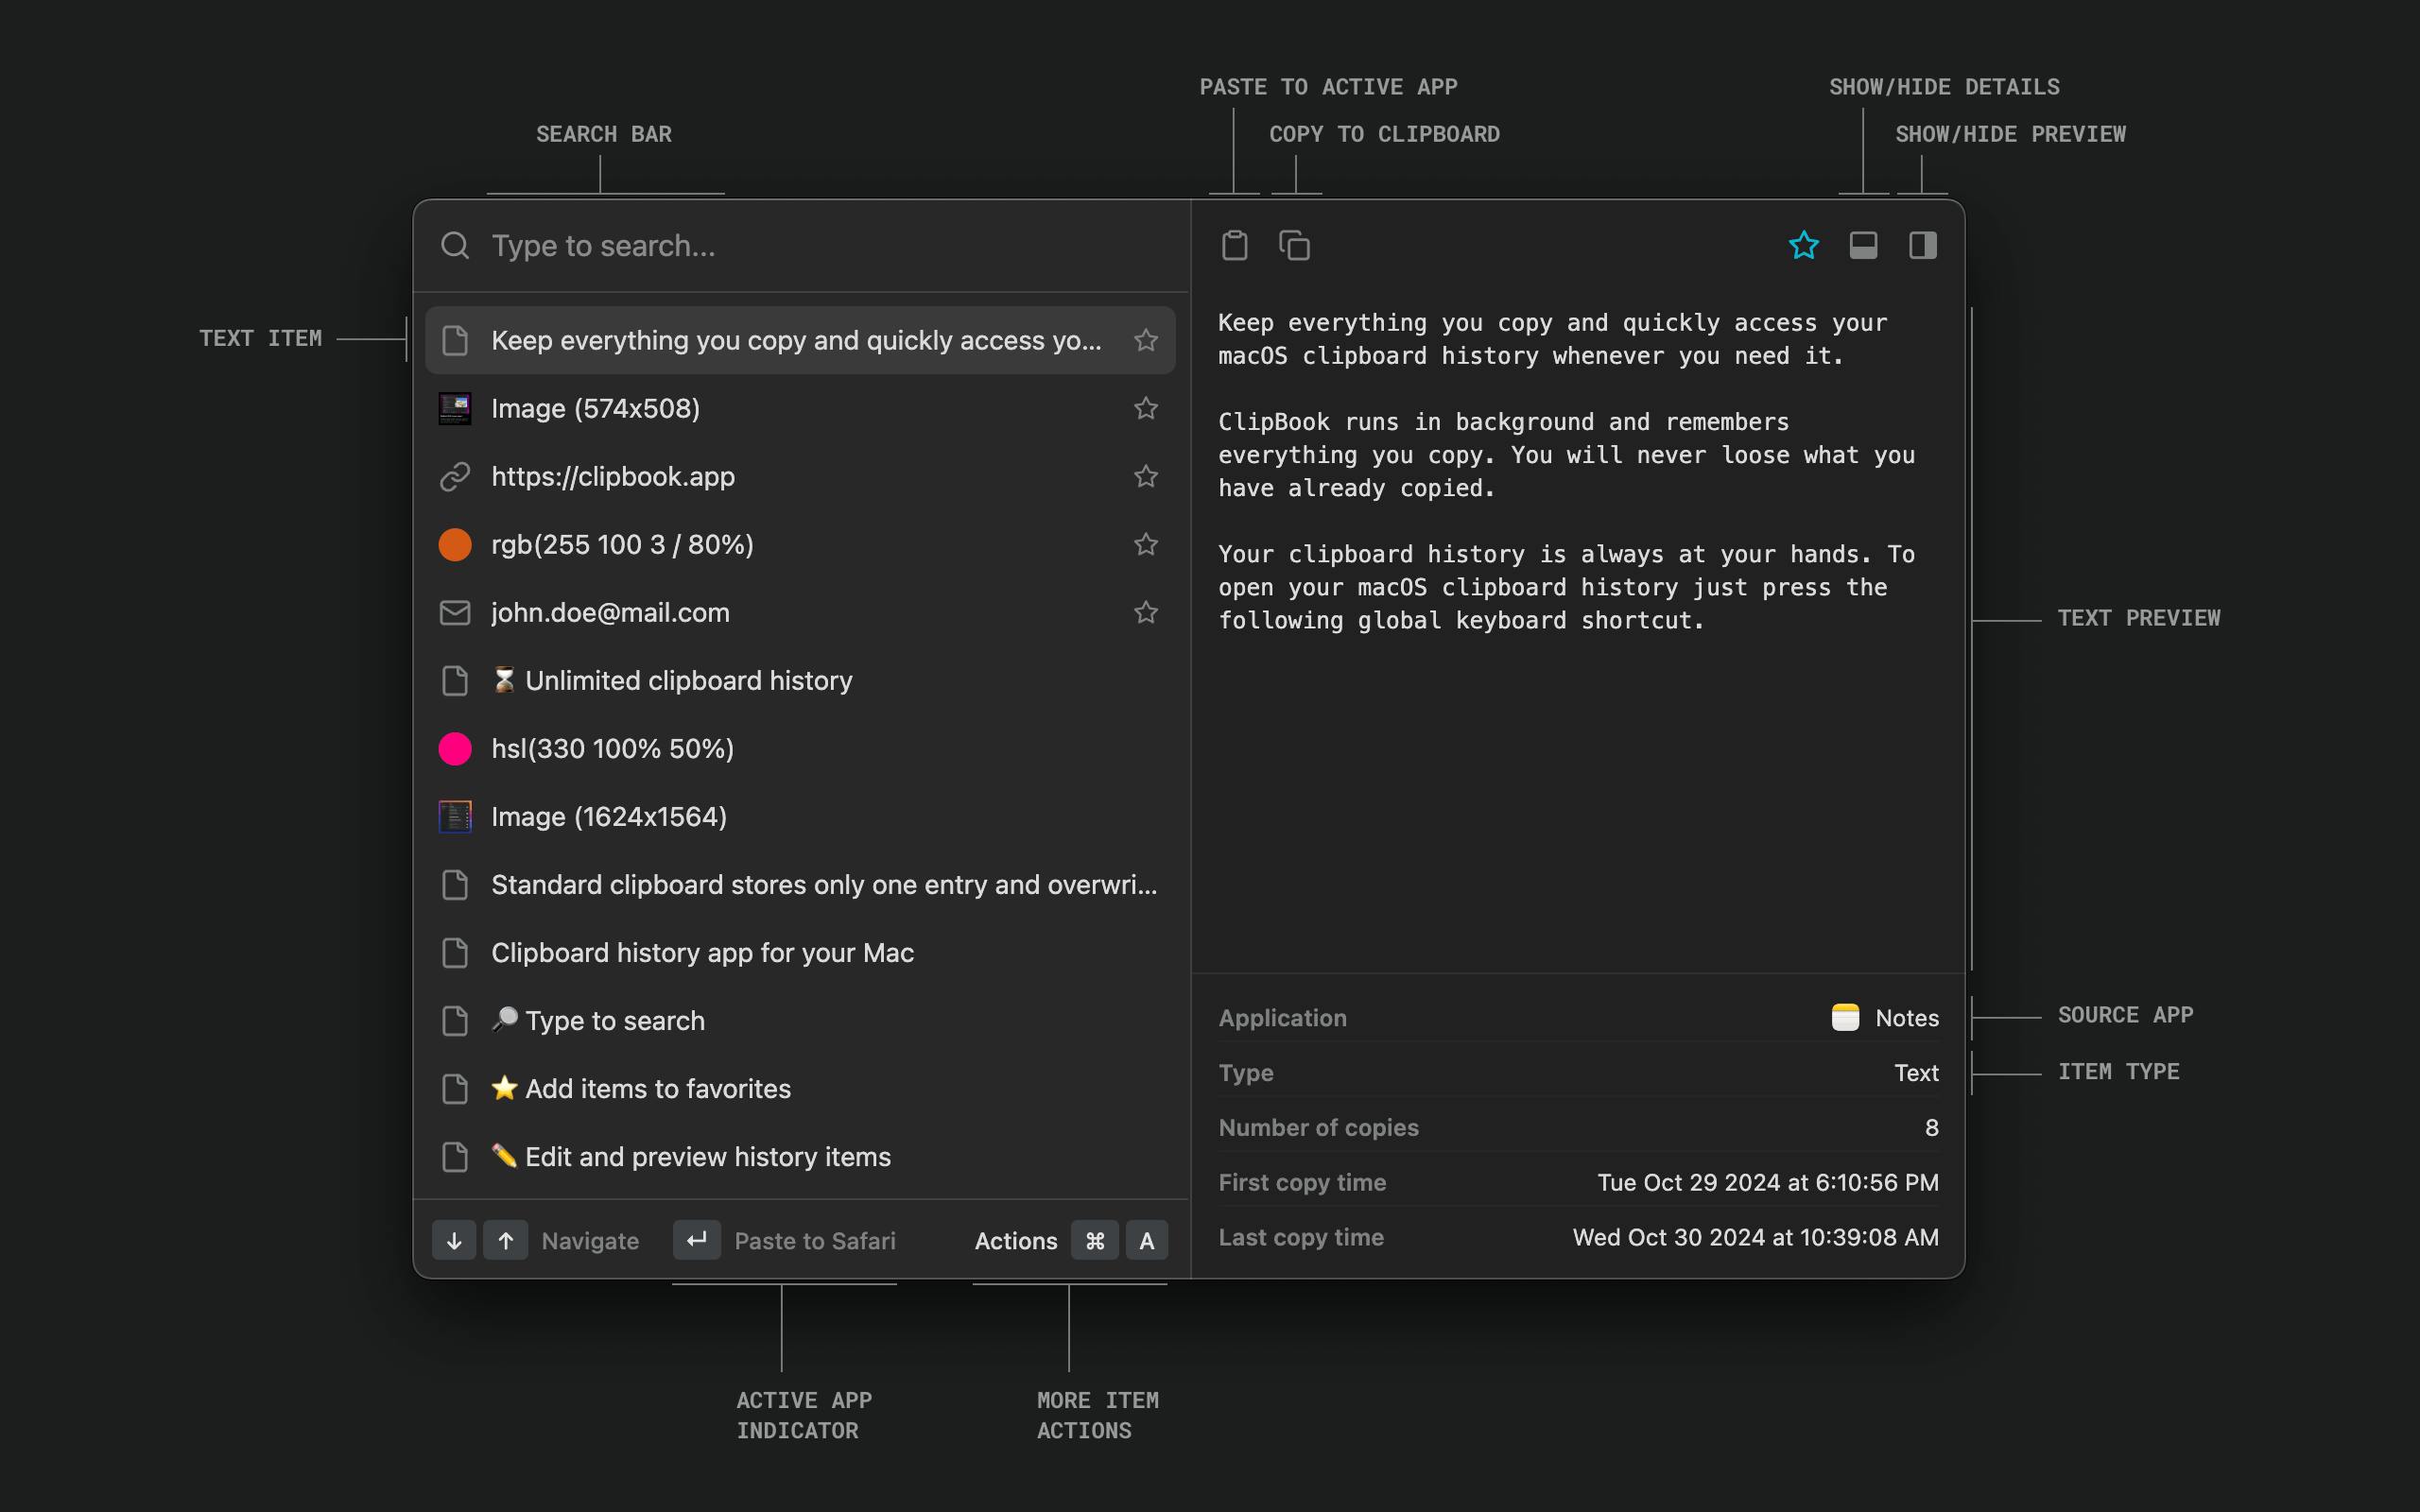Click document icon of 'Standard clipboard stores' item
Viewport: 2420px width, 1512px height.
click(455, 884)
